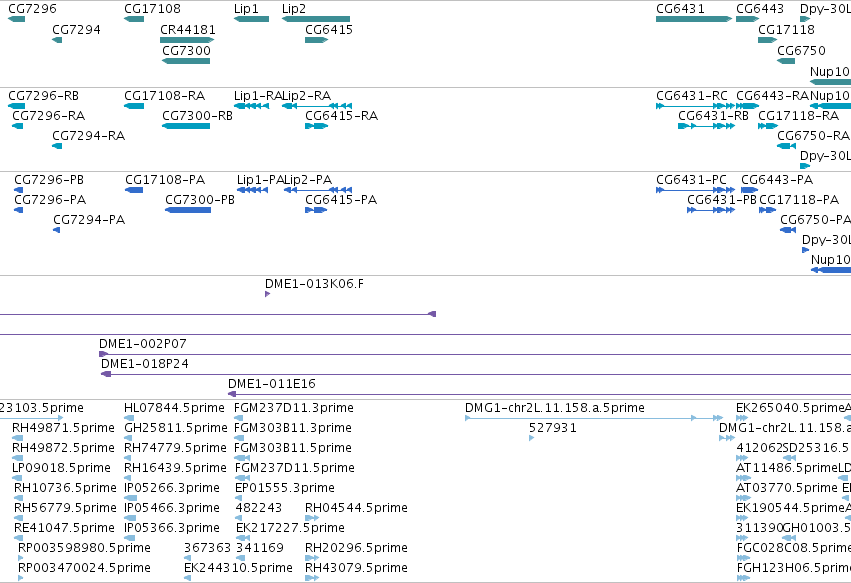Select the CG6431 gene bar
Screen dimensions: 851x583
694,19
